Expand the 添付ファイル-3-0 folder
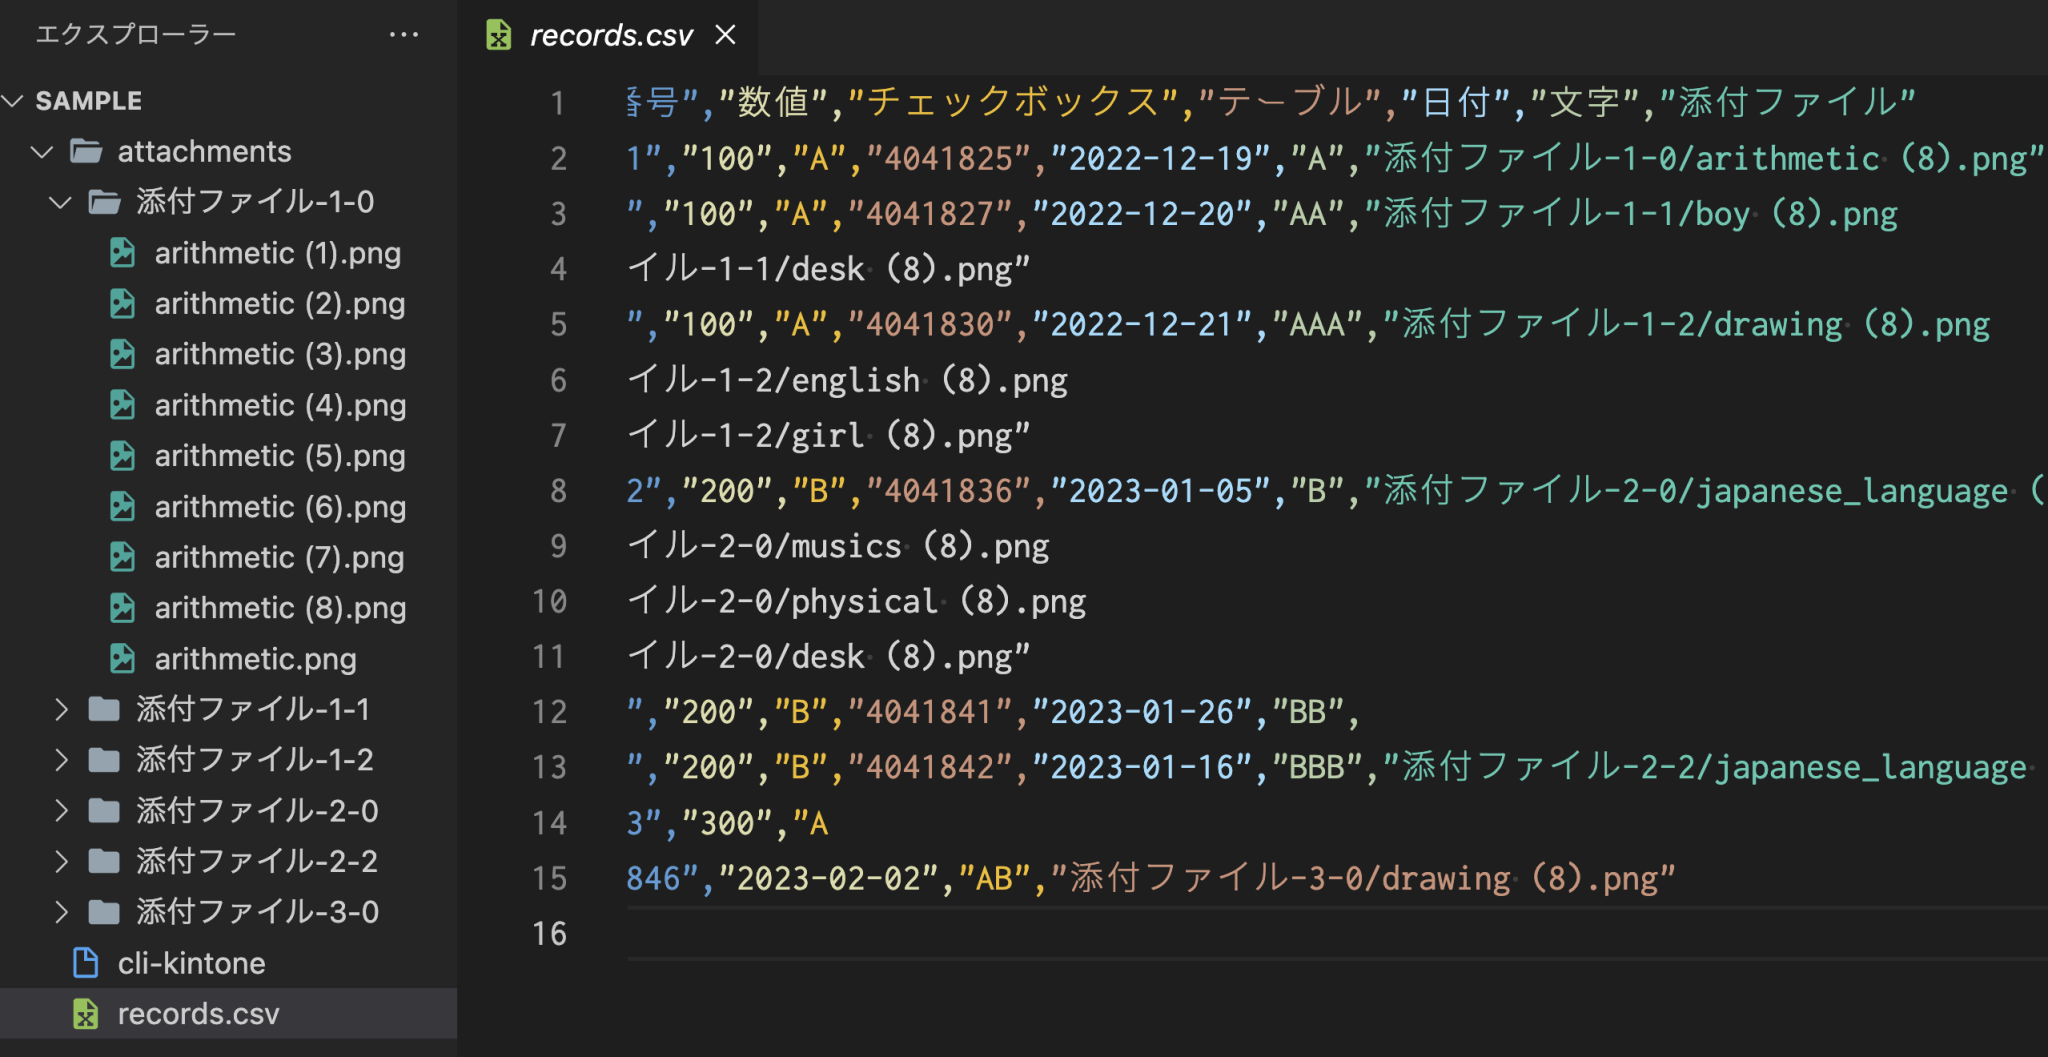2048x1057 pixels. pos(60,911)
